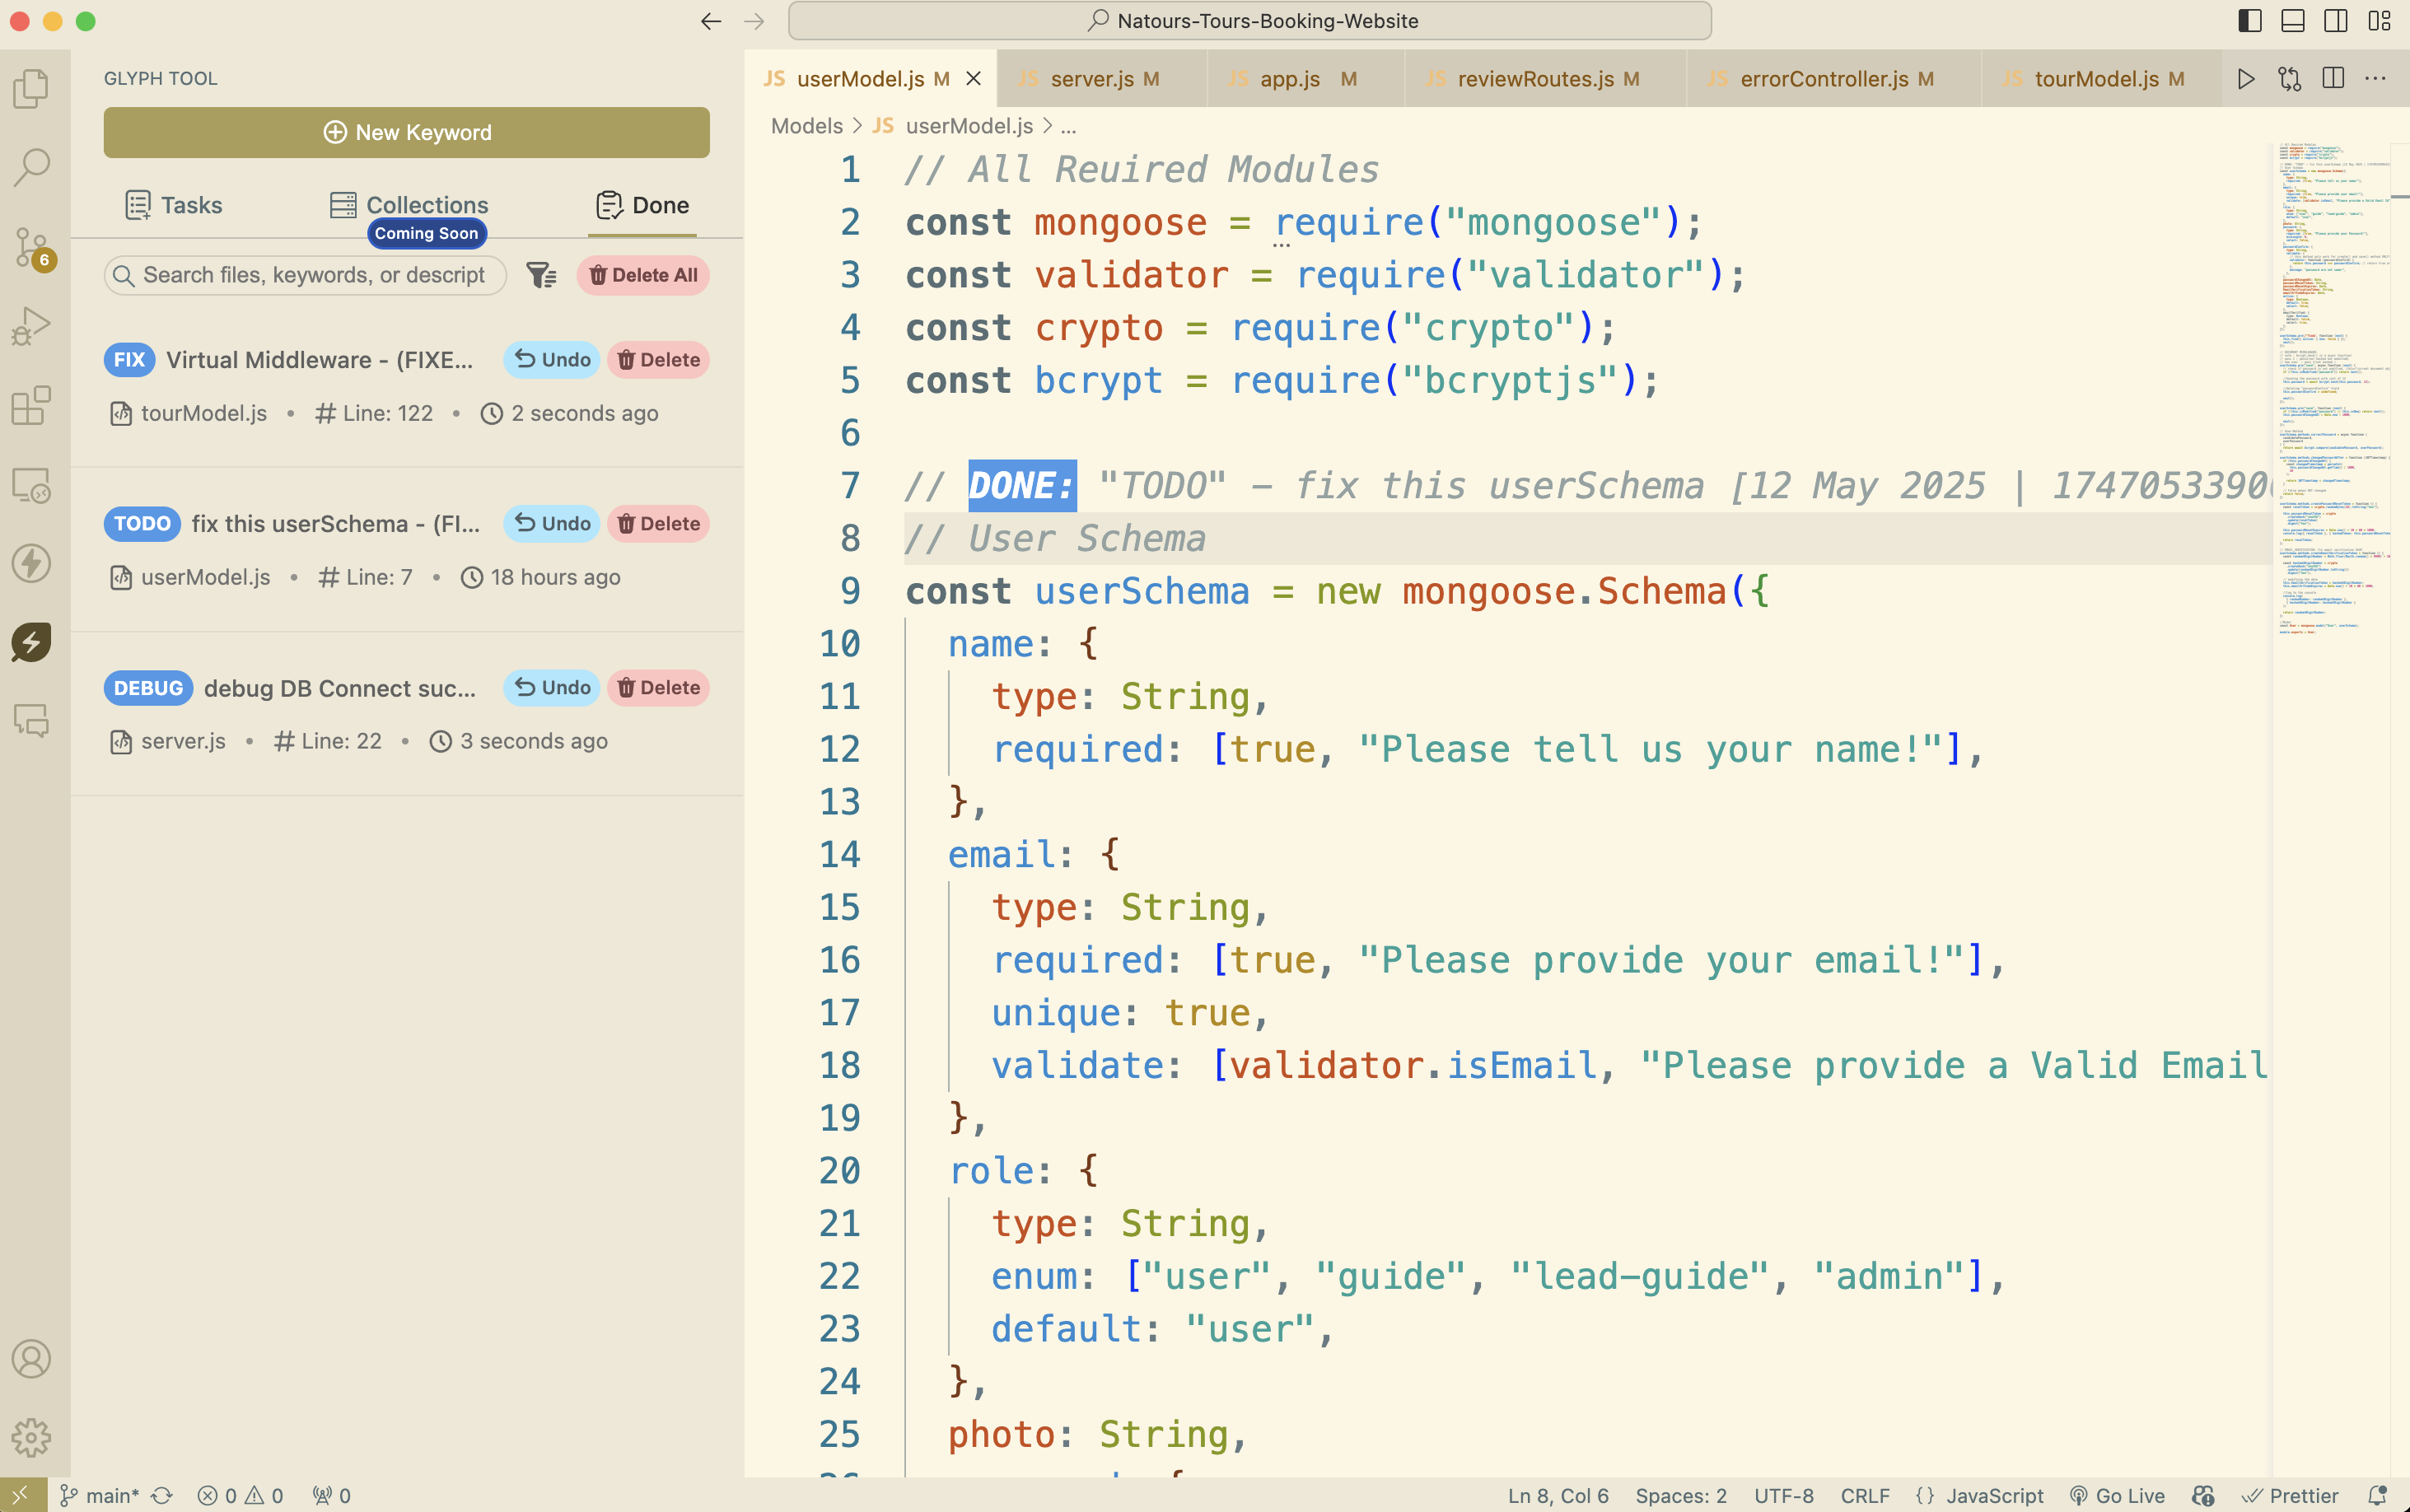Toggle the Primary Side Bar layout button
Image resolution: width=2410 pixels, height=1512 pixels.
[2250, 21]
